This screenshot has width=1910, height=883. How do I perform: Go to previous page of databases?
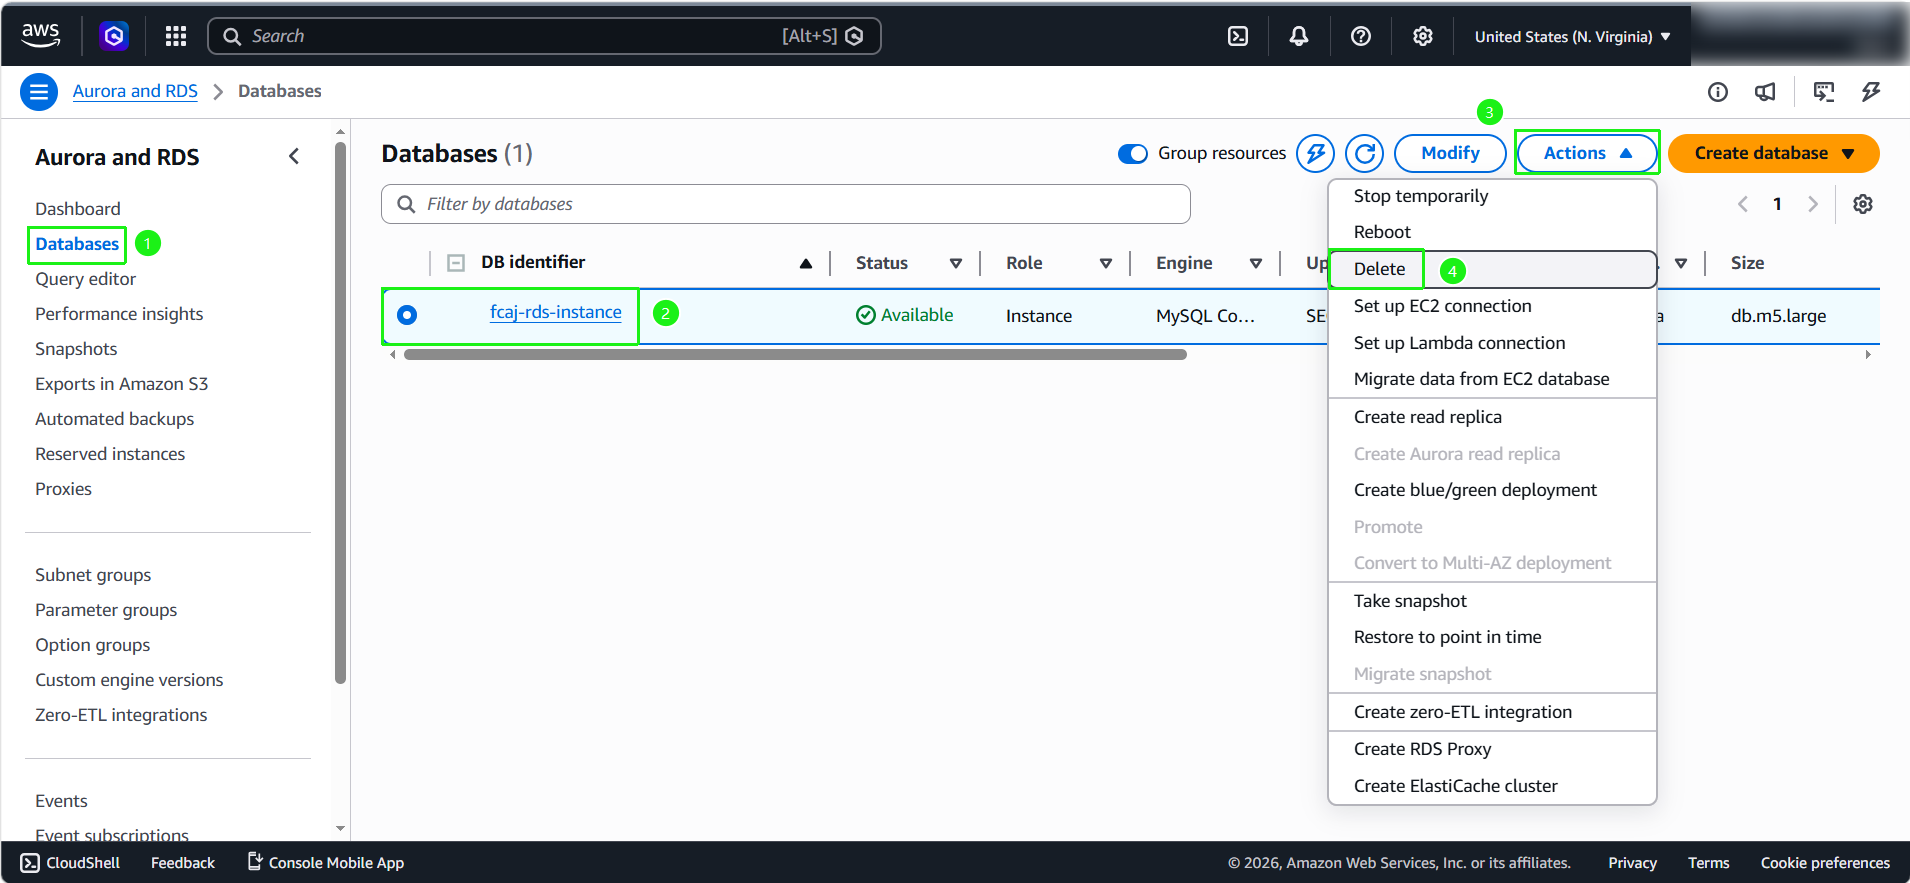point(1743,204)
